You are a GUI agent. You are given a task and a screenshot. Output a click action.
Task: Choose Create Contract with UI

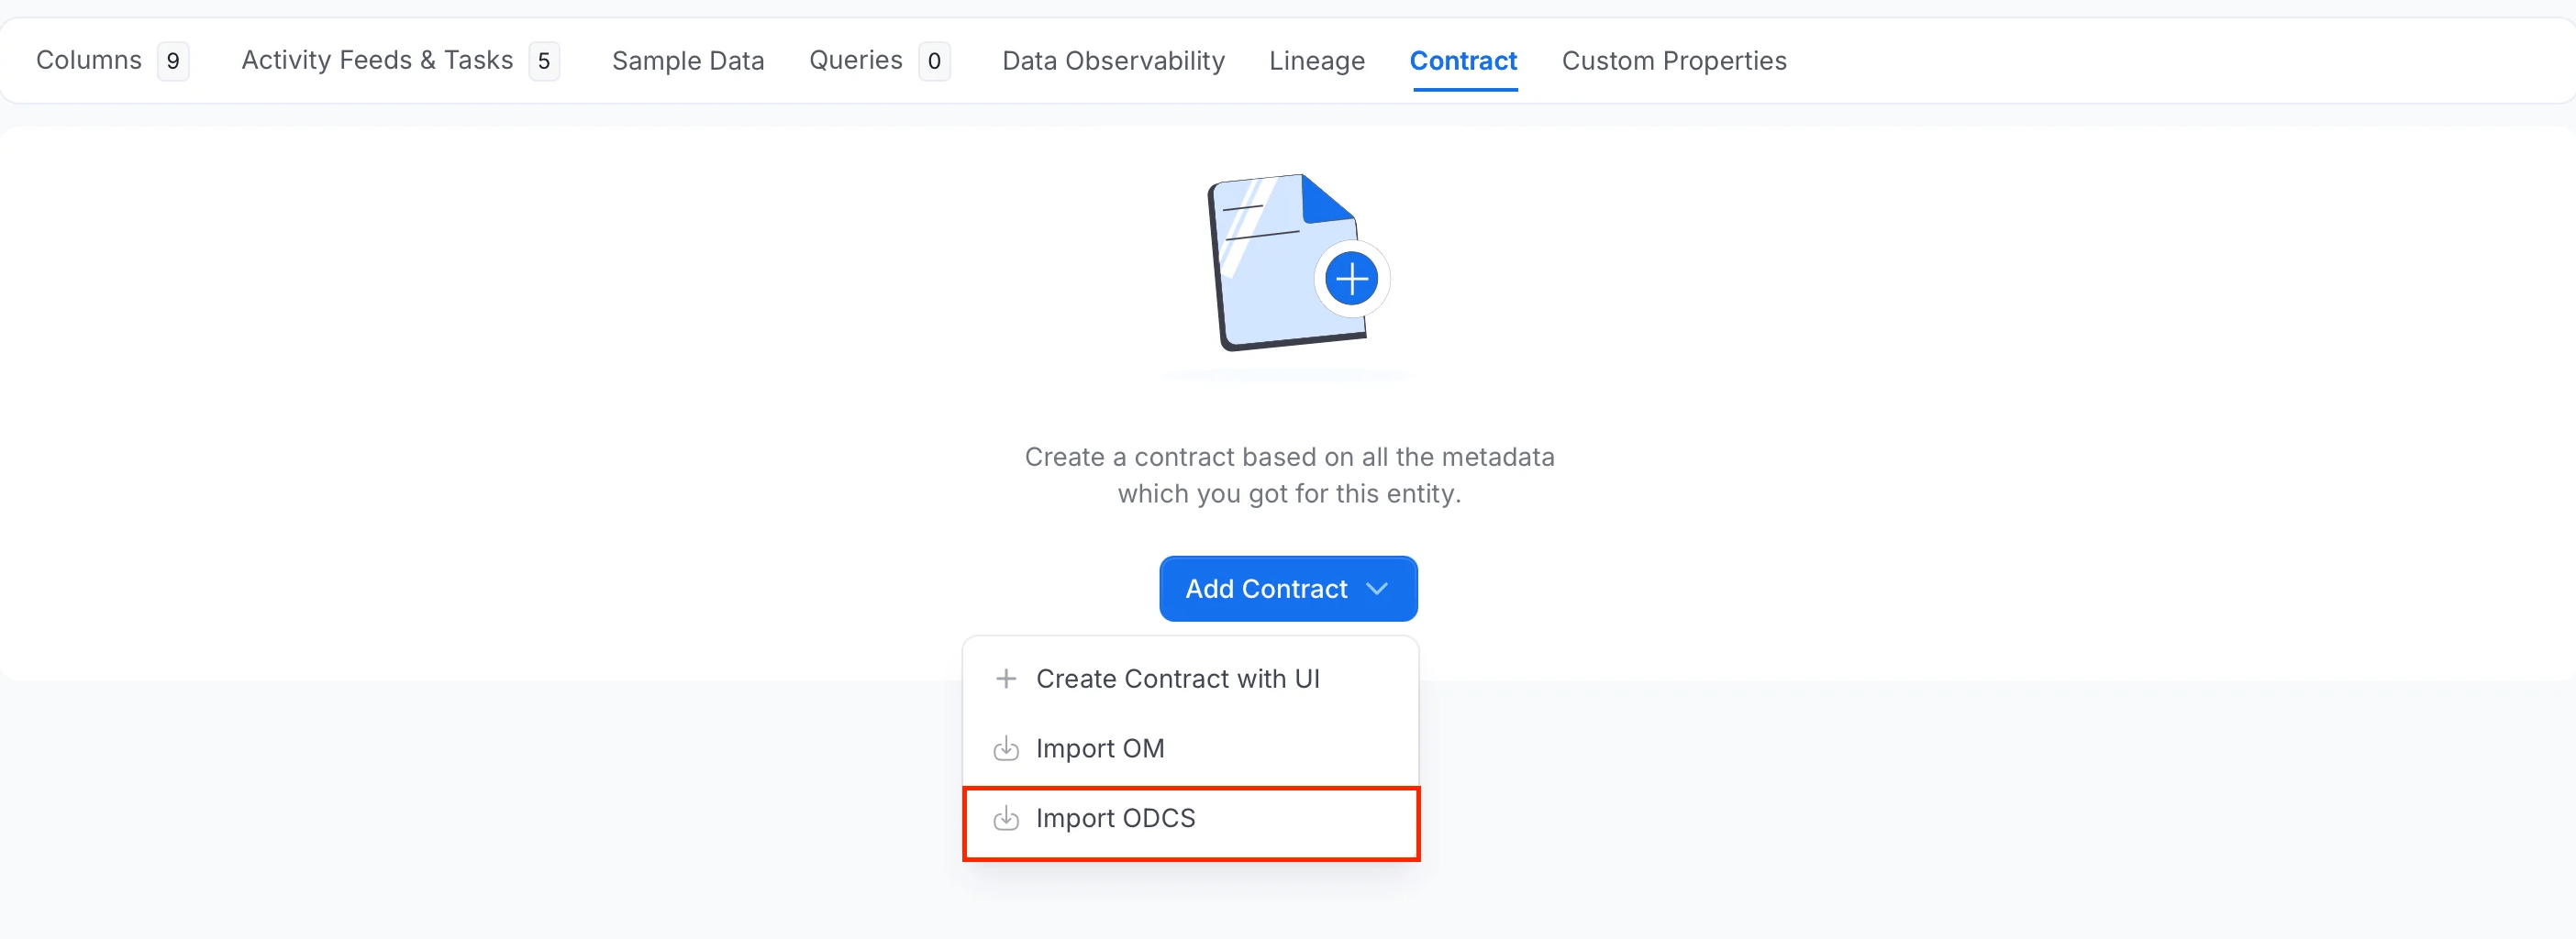[x=1190, y=679]
